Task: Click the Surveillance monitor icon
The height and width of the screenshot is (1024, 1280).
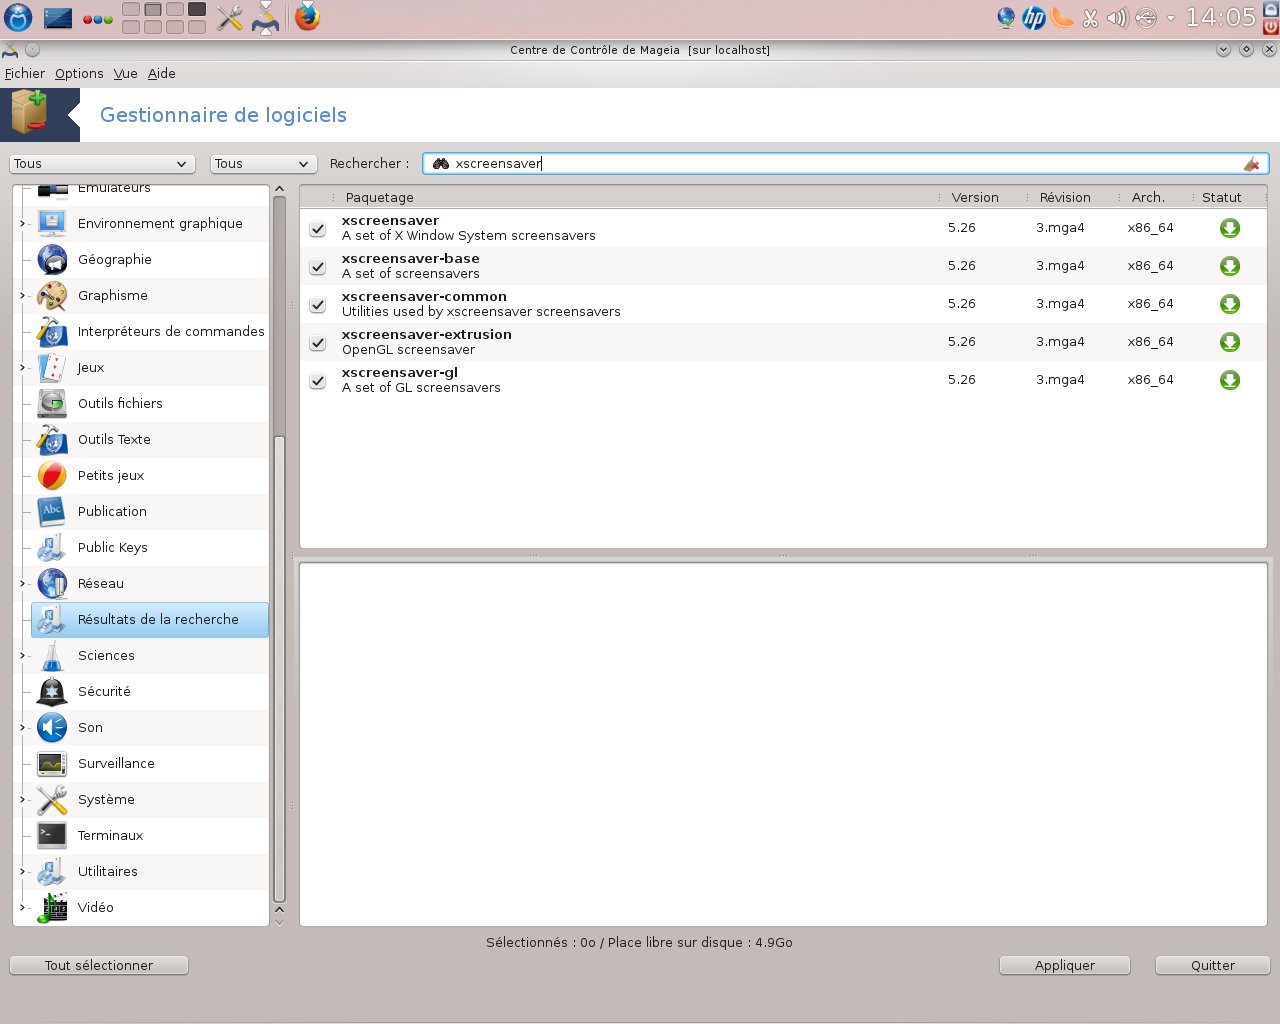Action: pyautogui.click(x=52, y=764)
